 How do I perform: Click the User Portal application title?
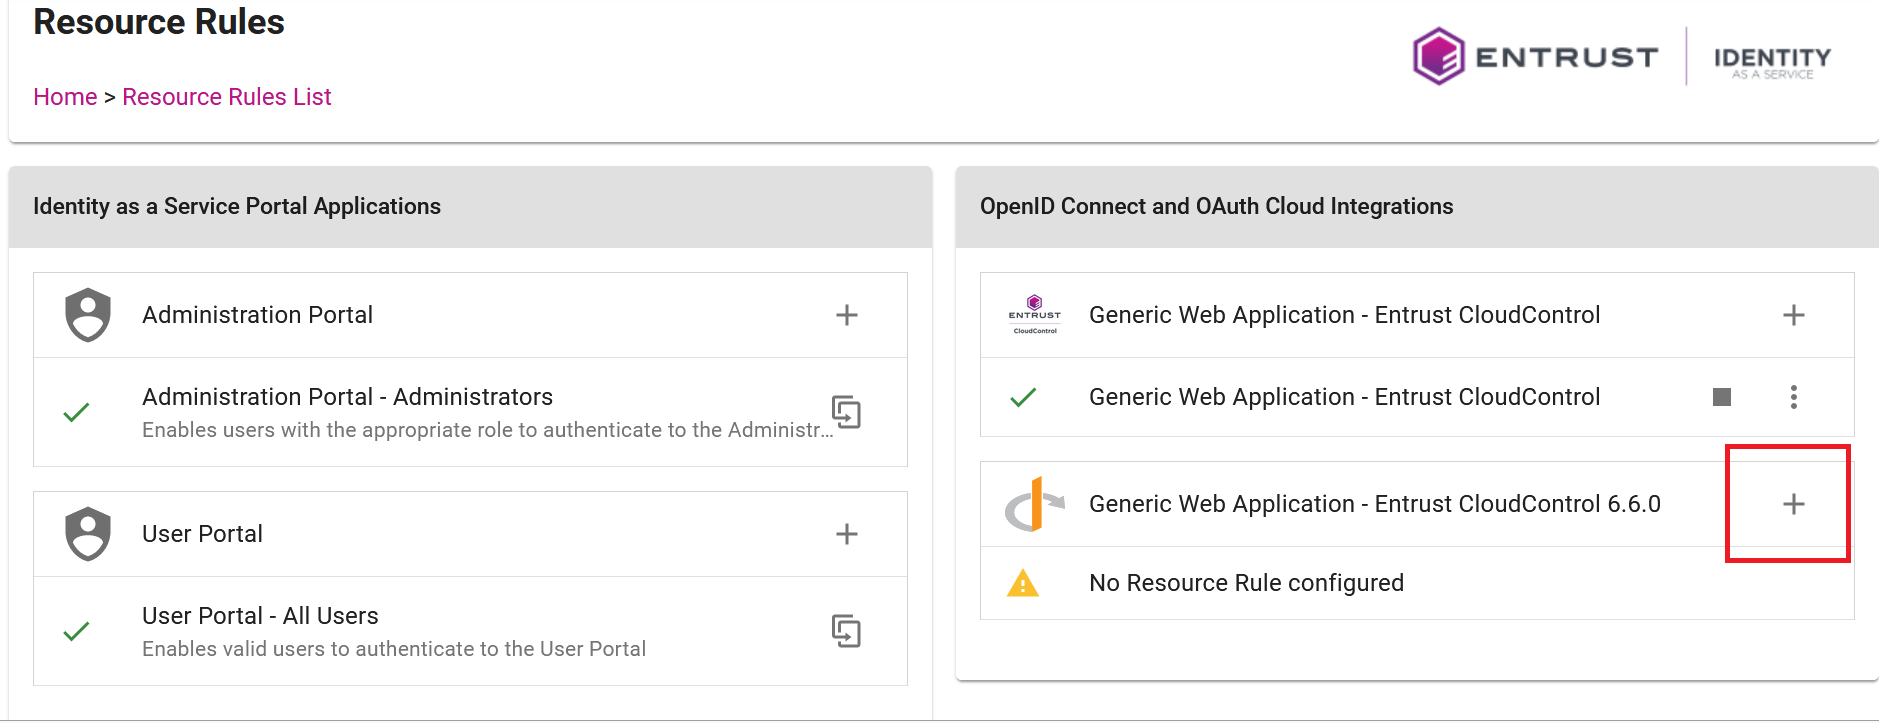coord(202,534)
